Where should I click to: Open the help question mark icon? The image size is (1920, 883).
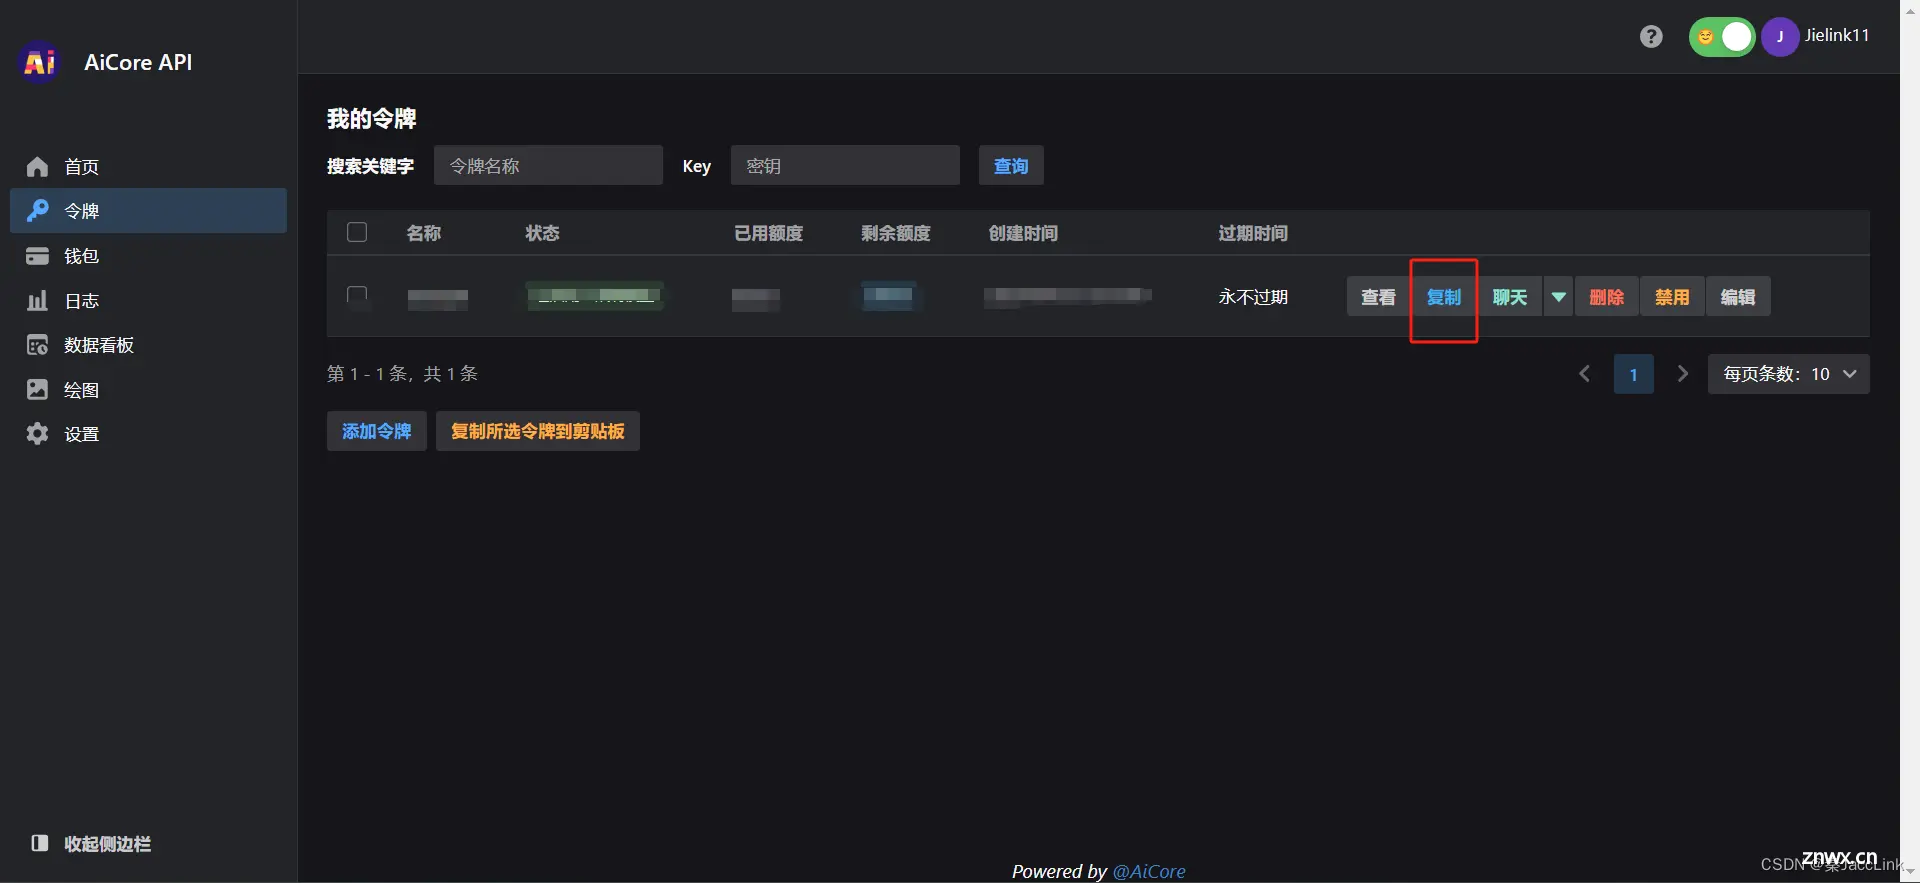1651,37
